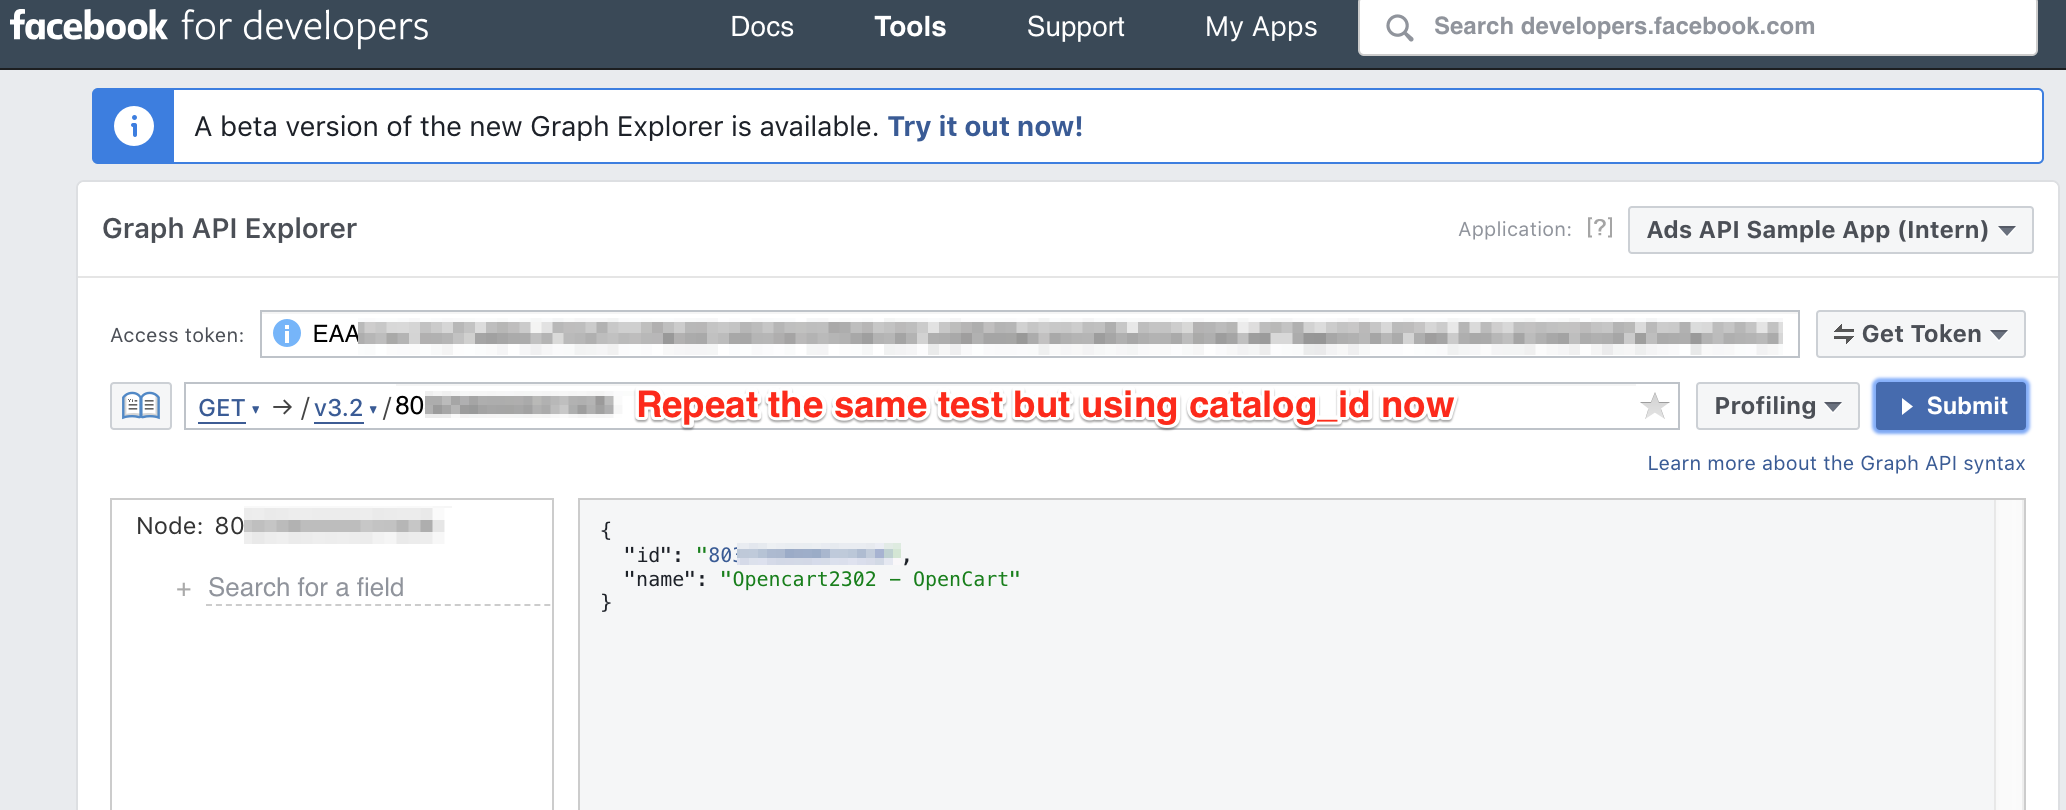Screen dimensions: 2066x810
Task: Click the blue info icon in the beta banner
Action: click(133, 126)
